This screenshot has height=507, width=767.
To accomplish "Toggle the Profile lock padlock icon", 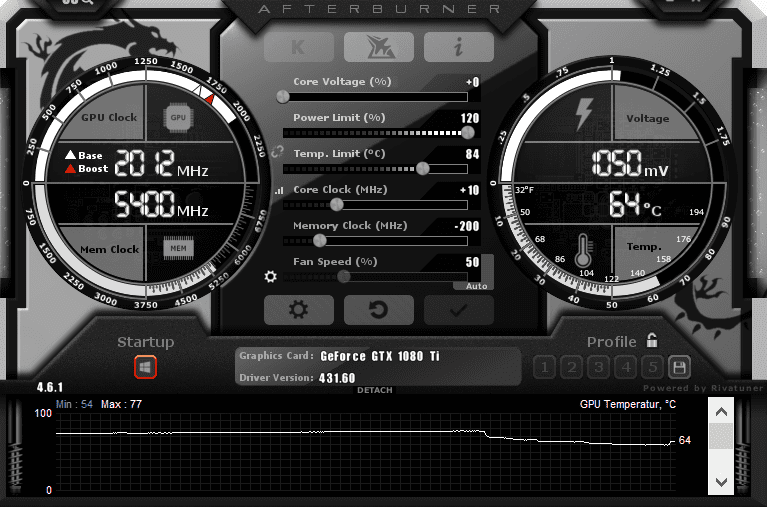I will (x=652, y=340).
